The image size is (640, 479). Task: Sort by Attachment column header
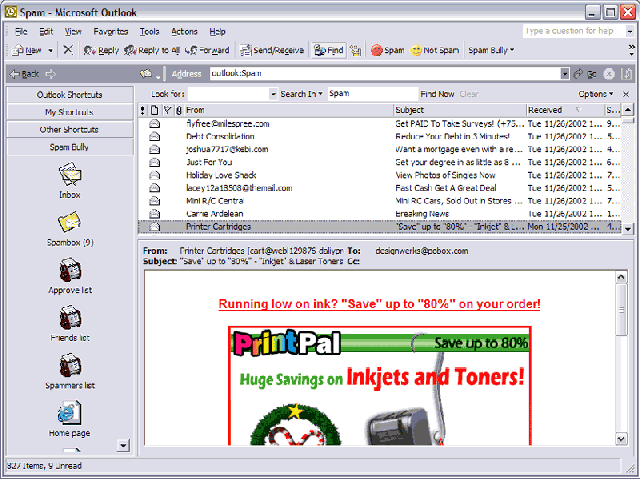(x=179, y=110)
